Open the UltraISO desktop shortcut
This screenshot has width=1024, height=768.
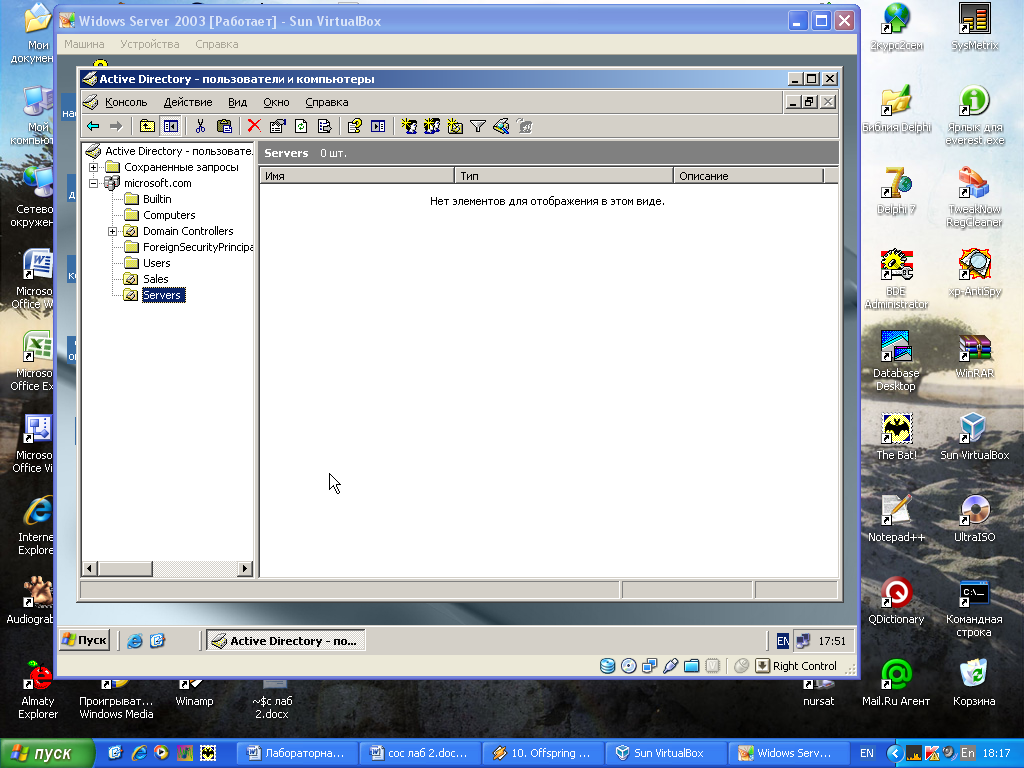click(x=974, y=519)
